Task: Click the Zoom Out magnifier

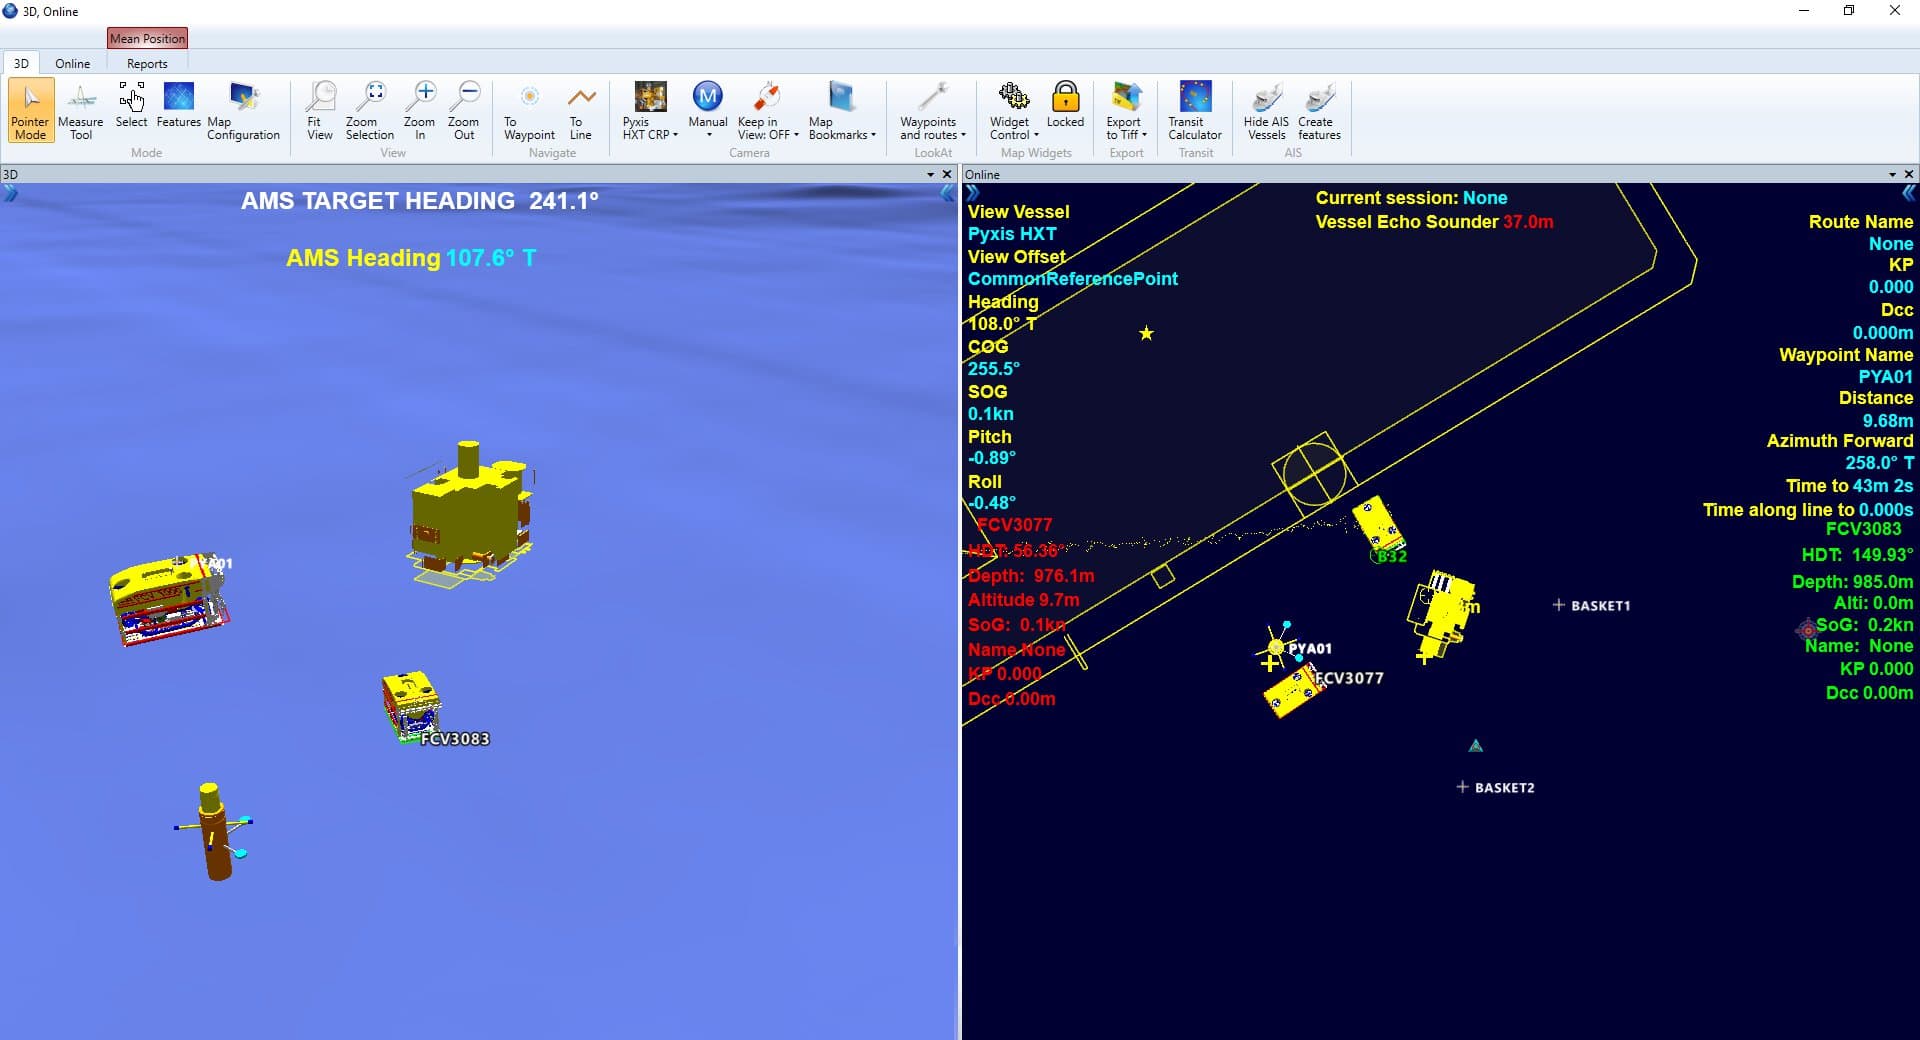Action: click(464, 110)
